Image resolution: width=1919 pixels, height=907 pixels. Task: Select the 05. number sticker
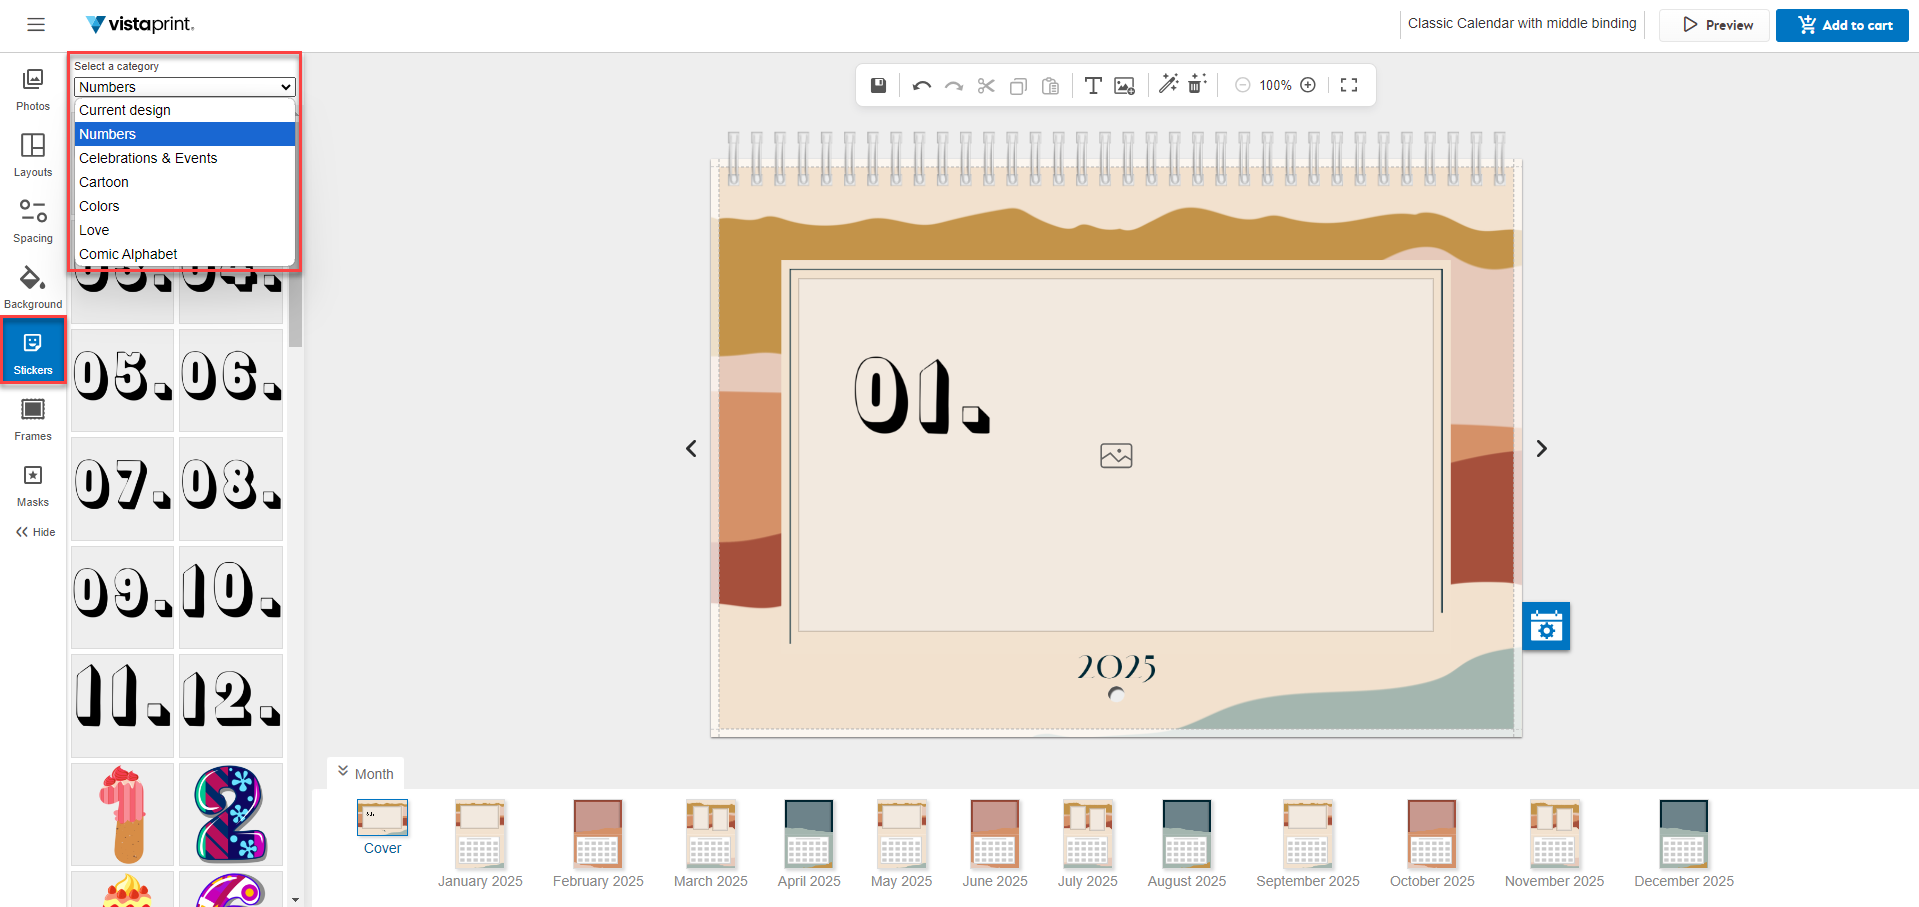click(x=122, y=380)
